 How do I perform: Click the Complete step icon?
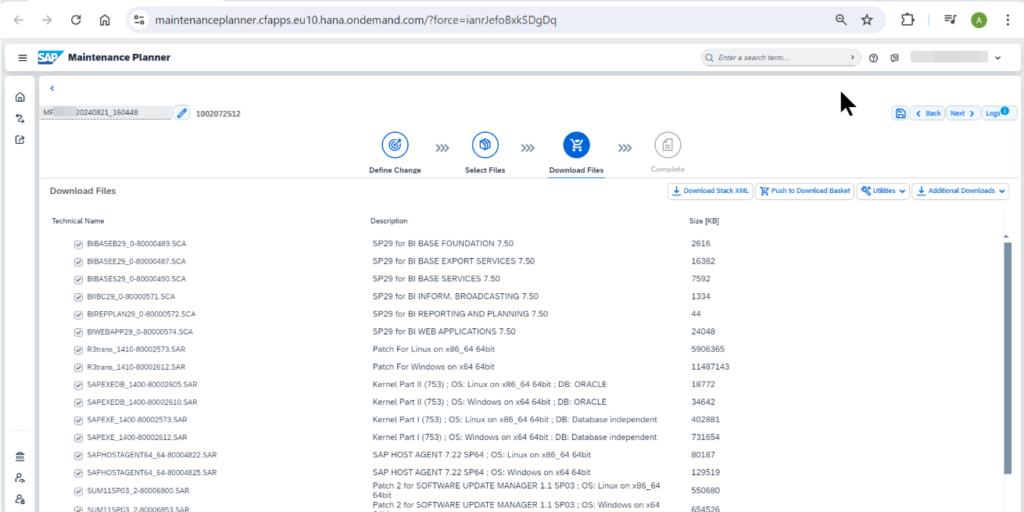coord(667,145)
